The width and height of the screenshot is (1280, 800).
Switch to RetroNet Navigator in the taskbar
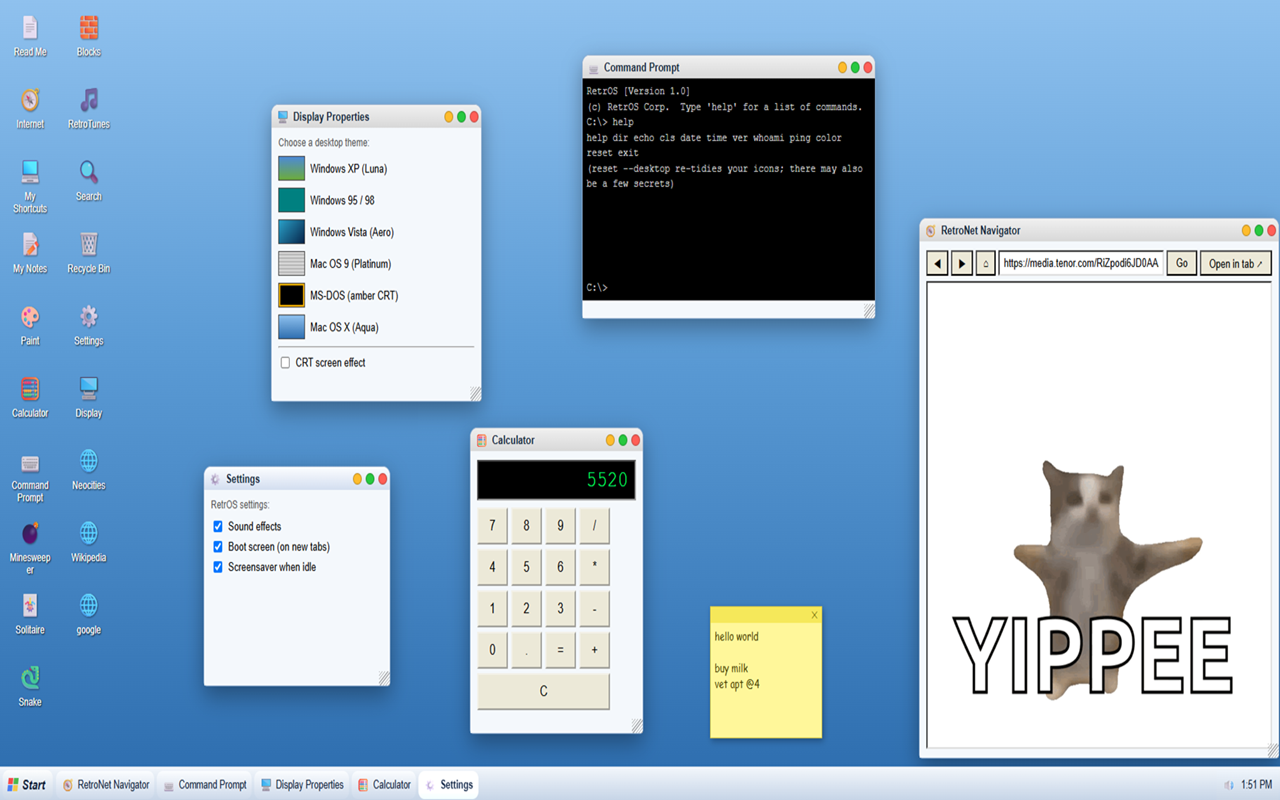click(x=106, y=785)
